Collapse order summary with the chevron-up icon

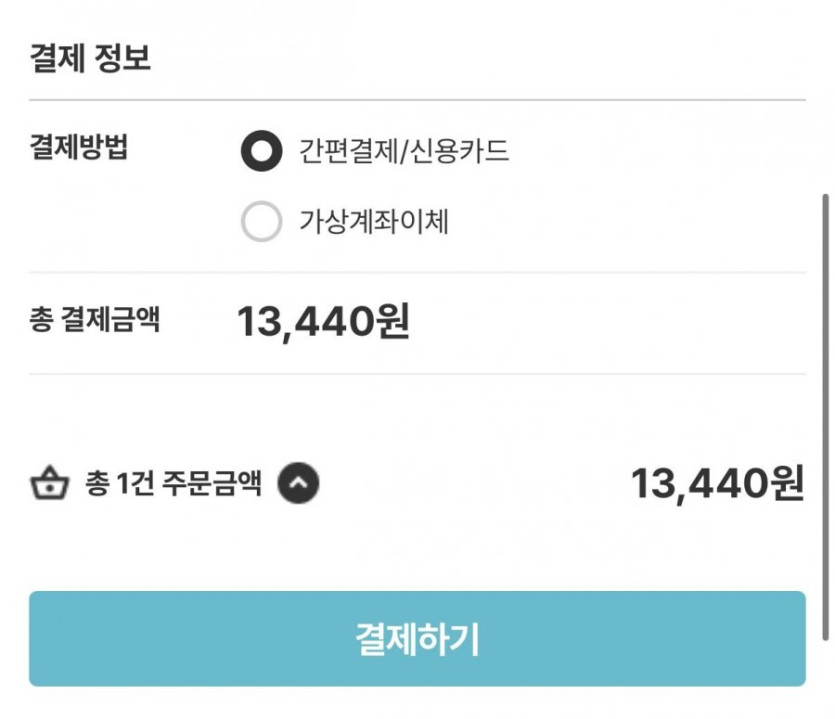298,485
